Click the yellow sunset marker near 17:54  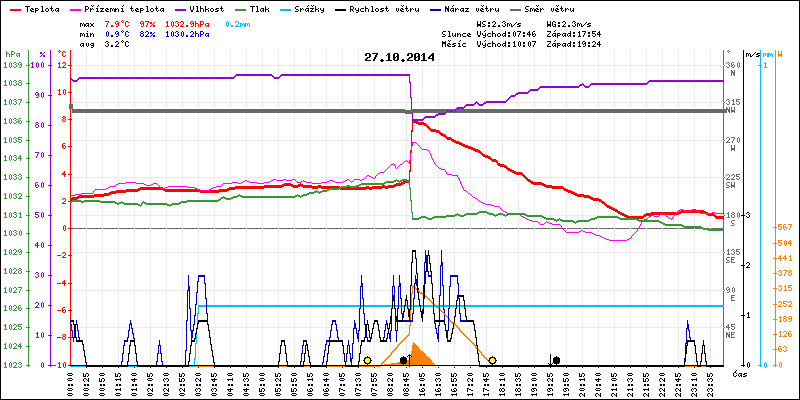point(492,361)
